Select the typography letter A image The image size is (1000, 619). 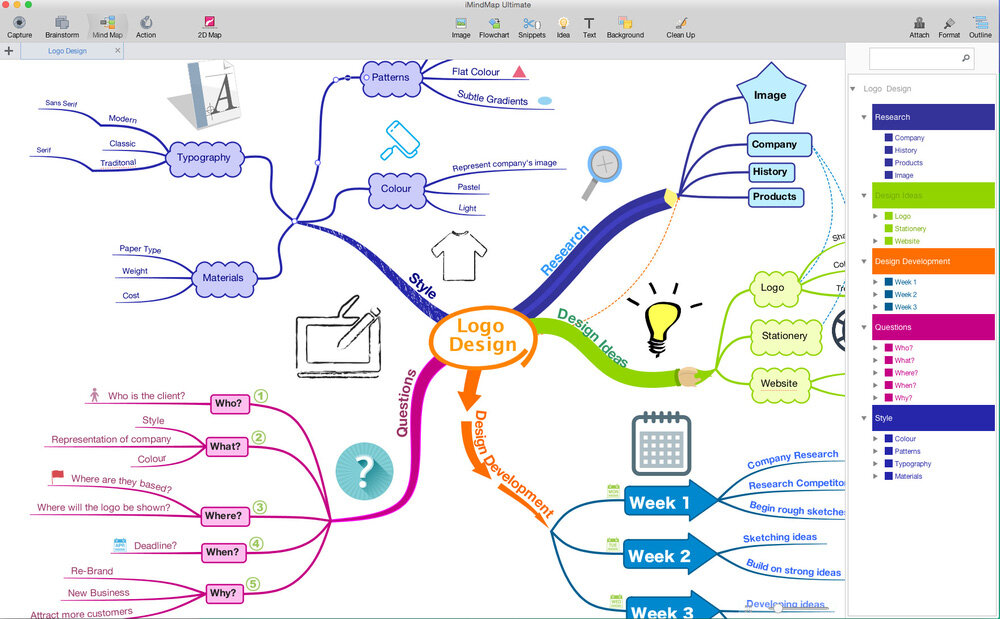206,94
